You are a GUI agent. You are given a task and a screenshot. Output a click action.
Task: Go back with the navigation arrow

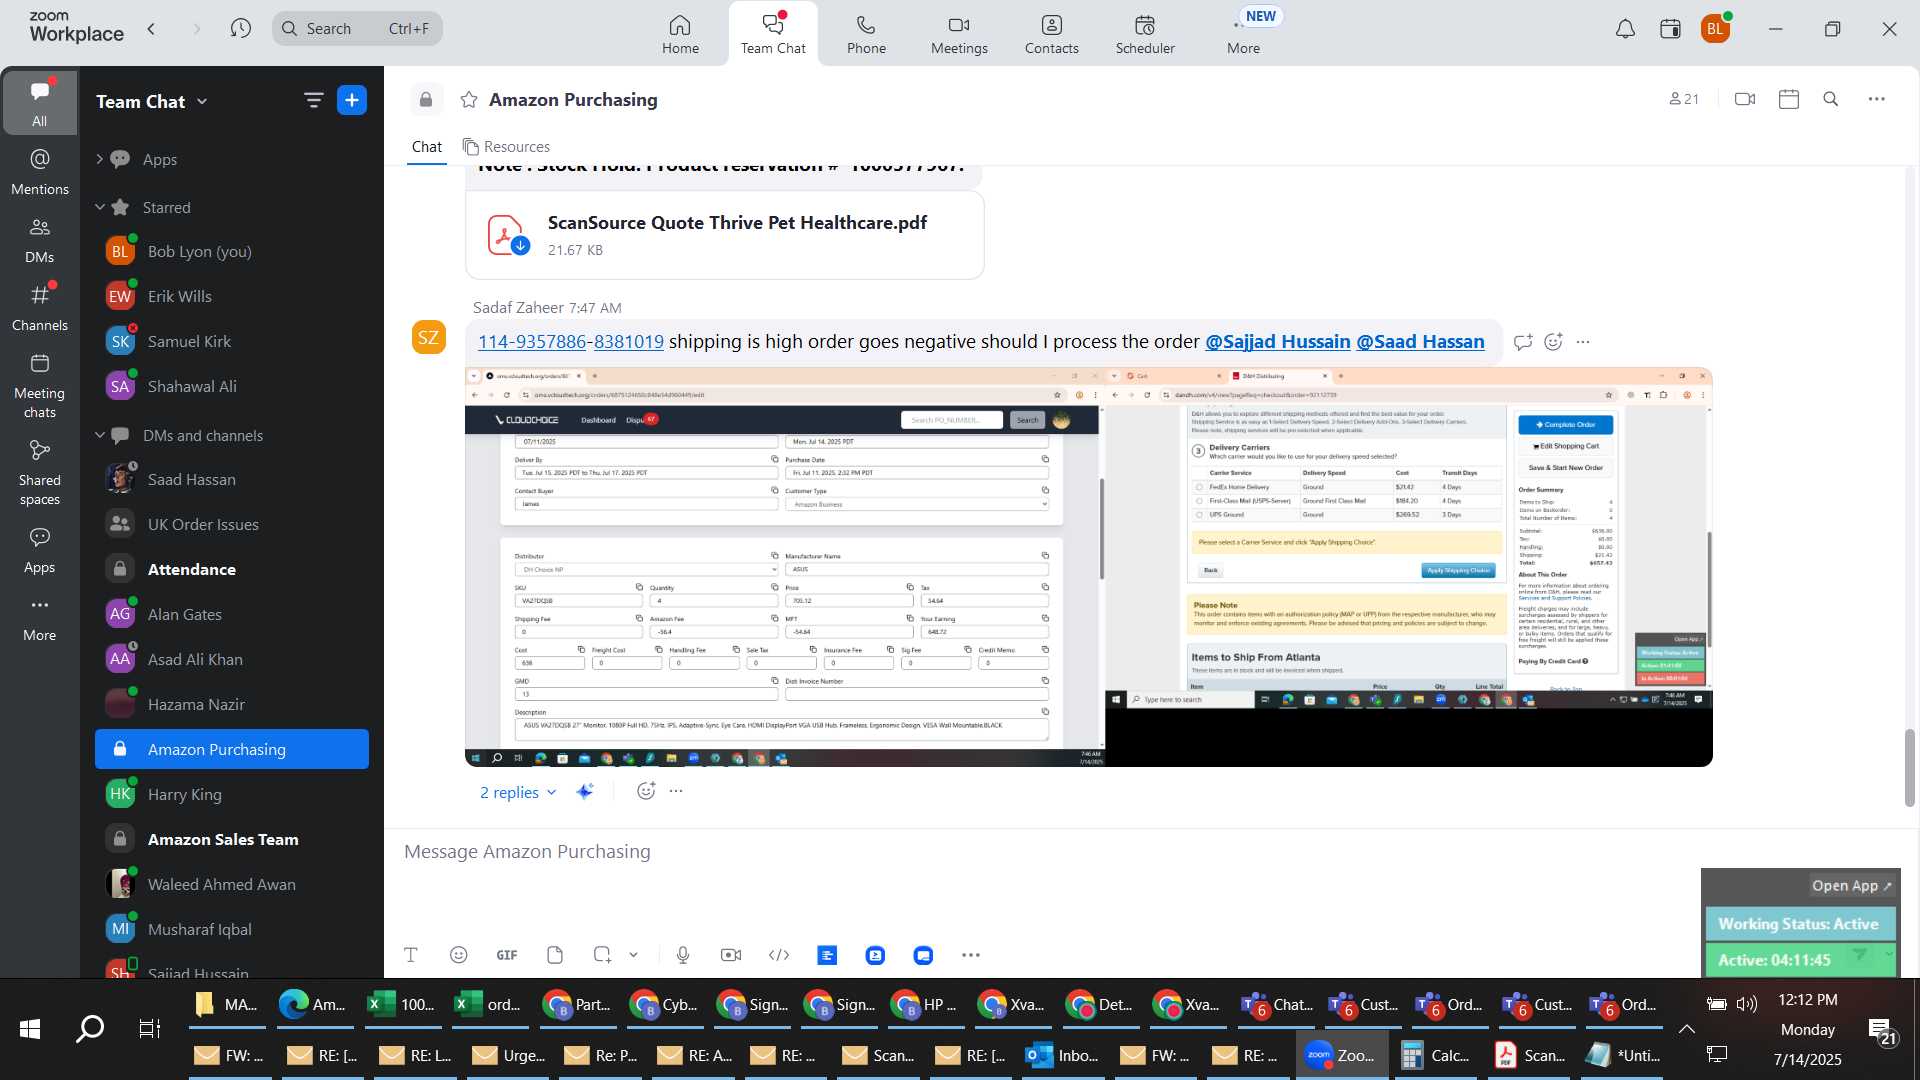click(x=152, y=28)
